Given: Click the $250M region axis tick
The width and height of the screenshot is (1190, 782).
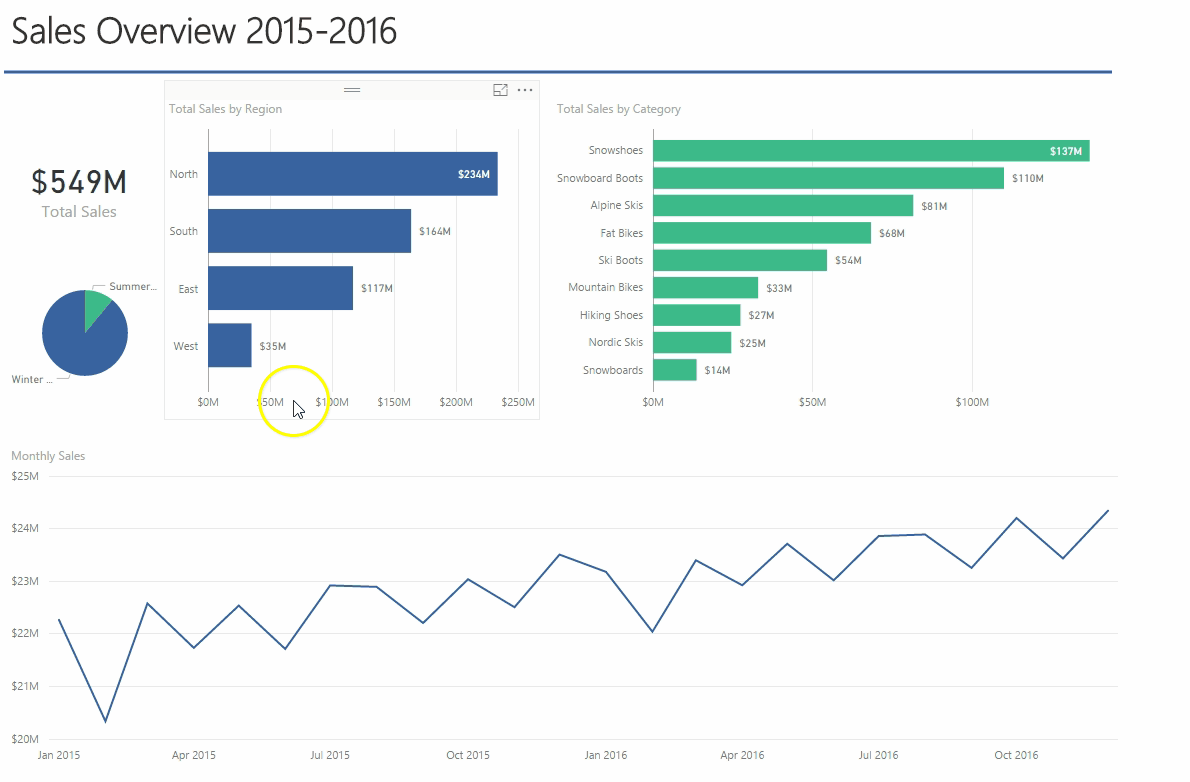Looking at the screenshot, I should [x=518, y=402].
